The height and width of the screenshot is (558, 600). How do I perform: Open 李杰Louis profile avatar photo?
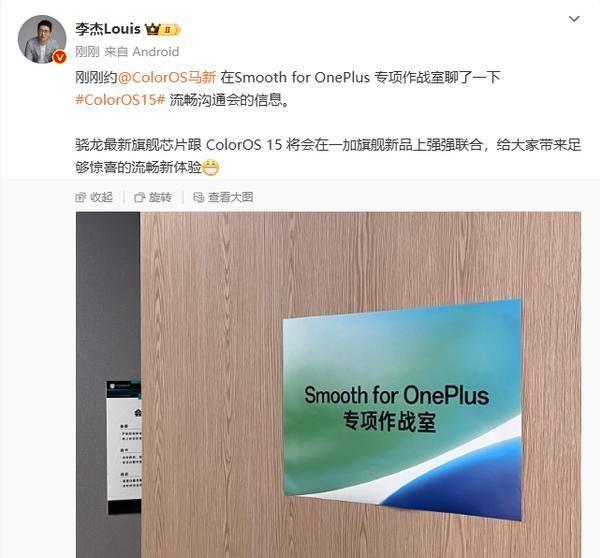(x=42, y=39)
